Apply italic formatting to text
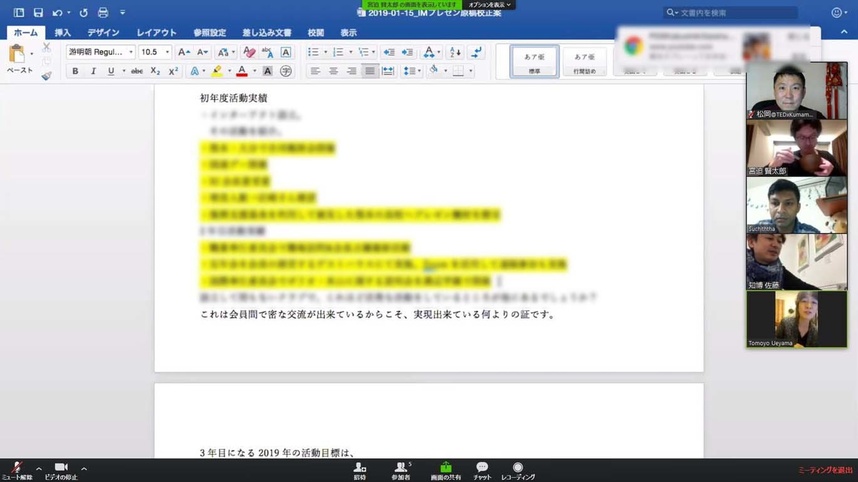858x482 pixels. click(93, 71)
